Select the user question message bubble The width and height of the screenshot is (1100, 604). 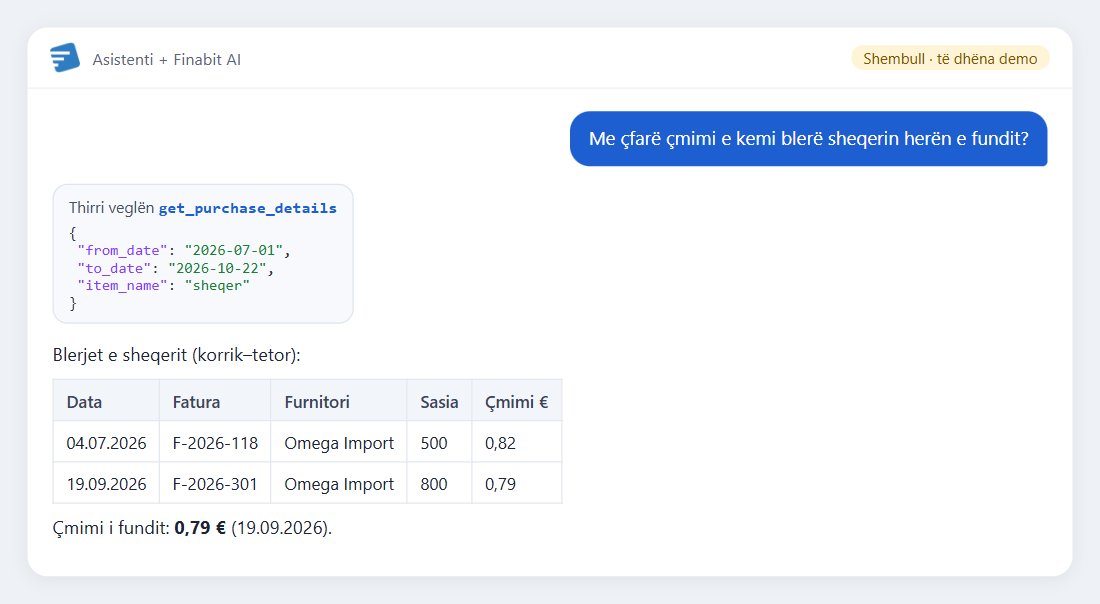(x=808, y=139)
